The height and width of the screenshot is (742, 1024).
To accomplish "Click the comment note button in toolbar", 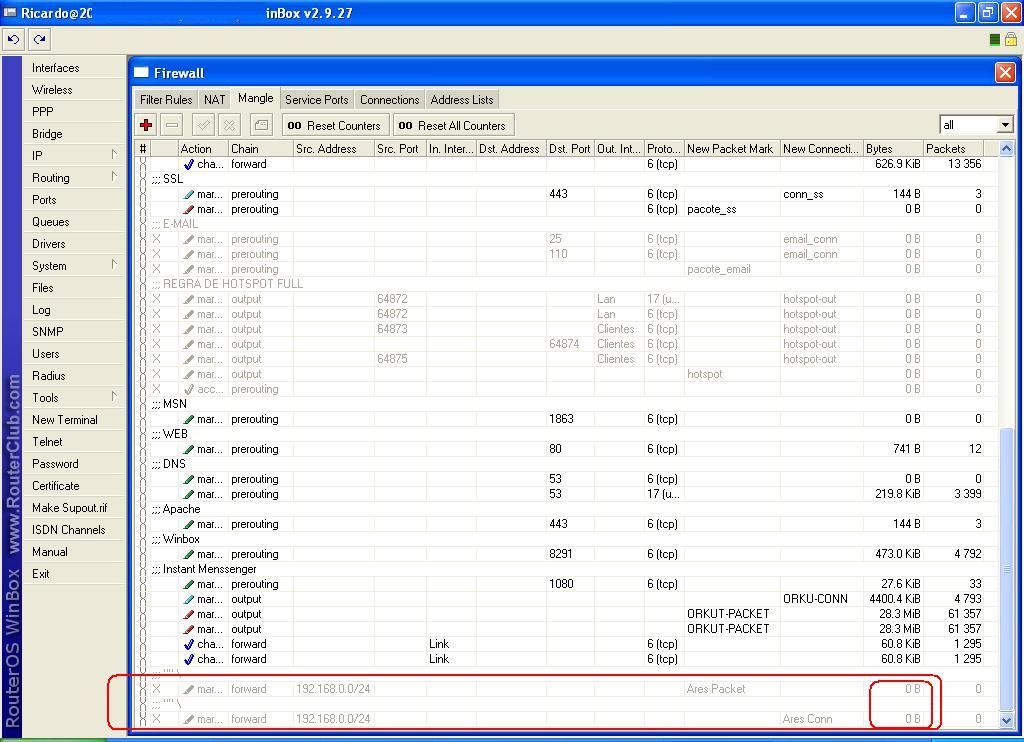I will coord(261,125).
